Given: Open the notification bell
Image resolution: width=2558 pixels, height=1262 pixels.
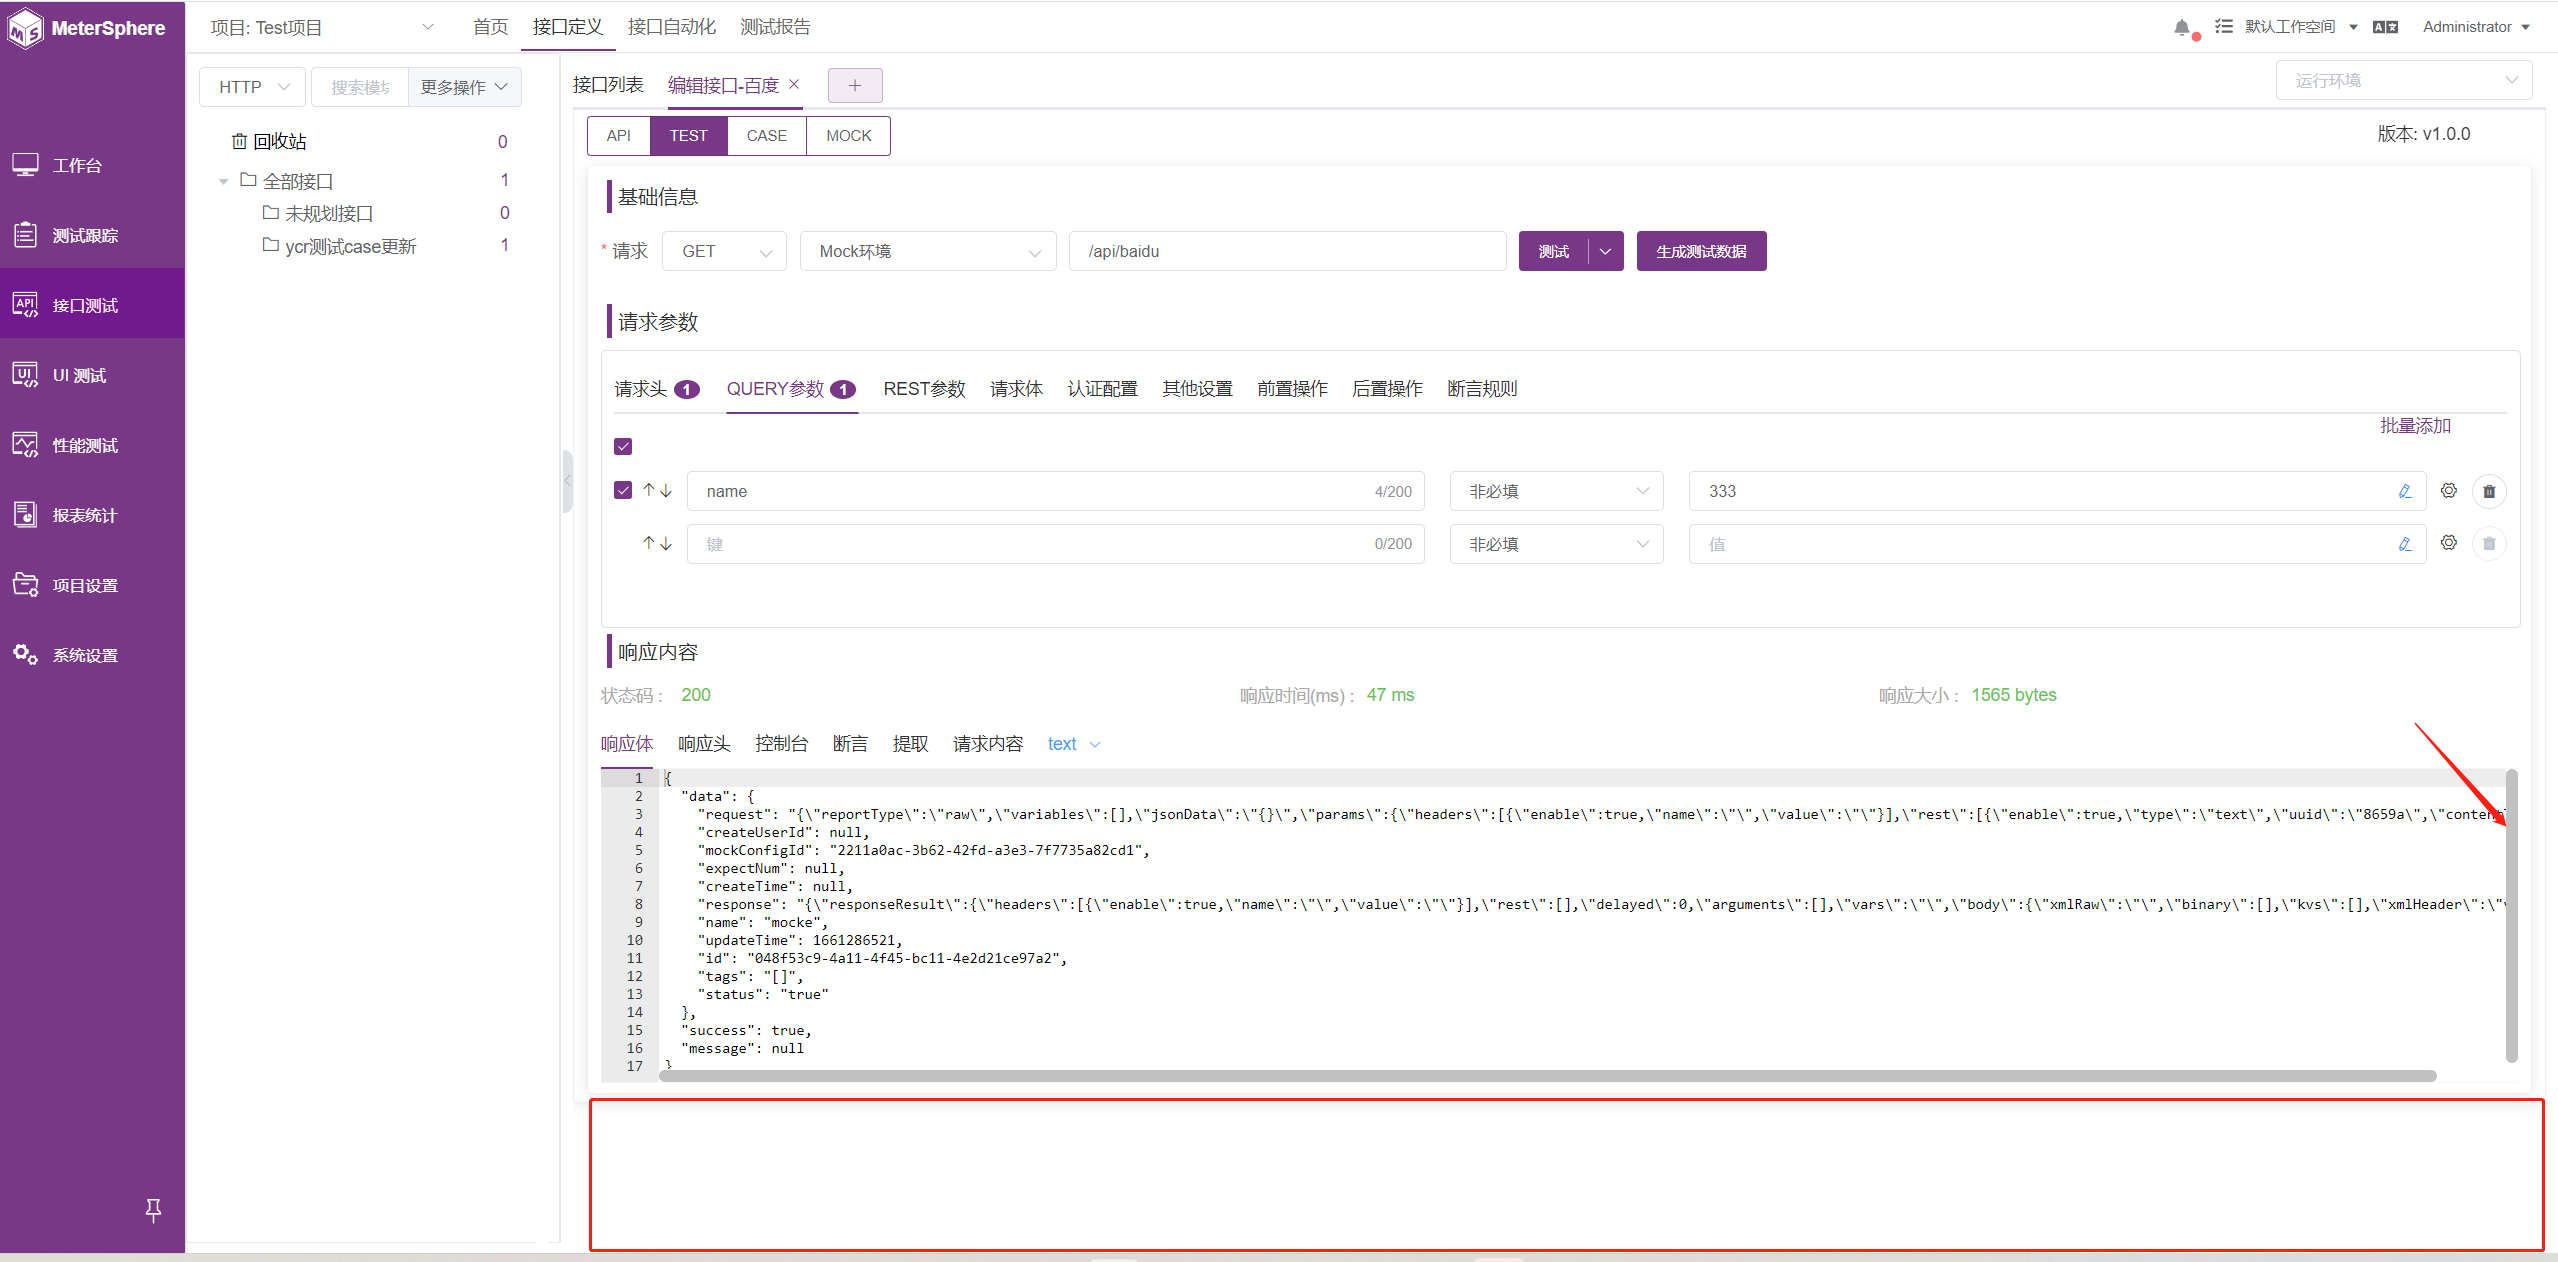Looking at the screenshot, I should click(2181, 27).
